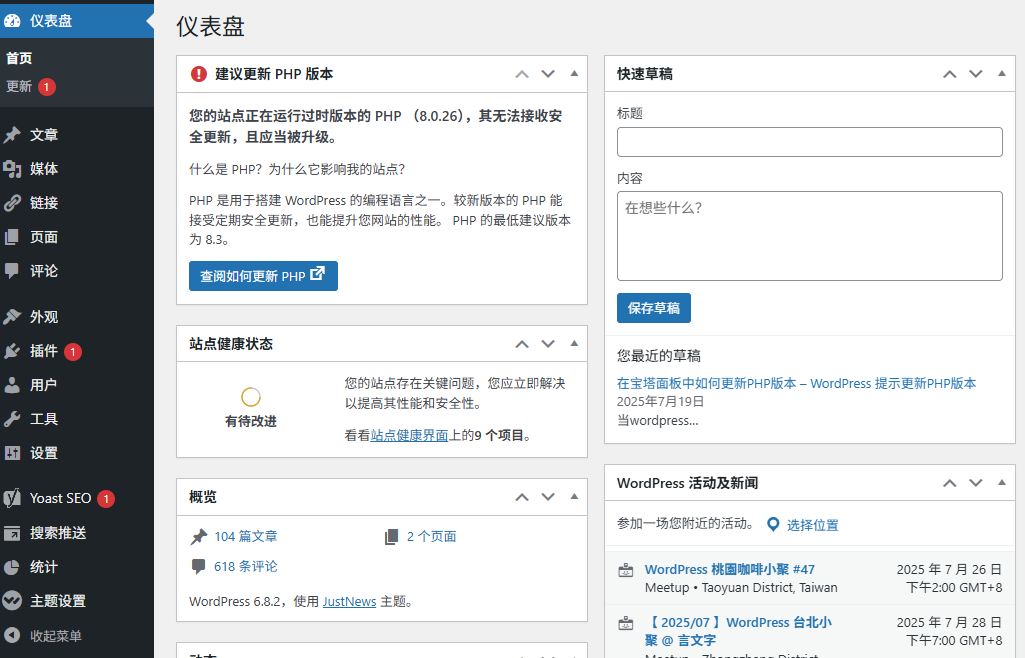Click the 仪表盘 sidebar heading

point(51,21)
